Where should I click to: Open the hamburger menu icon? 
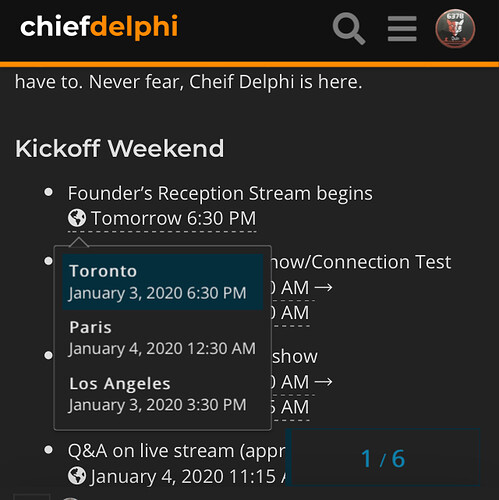(402, 29)
